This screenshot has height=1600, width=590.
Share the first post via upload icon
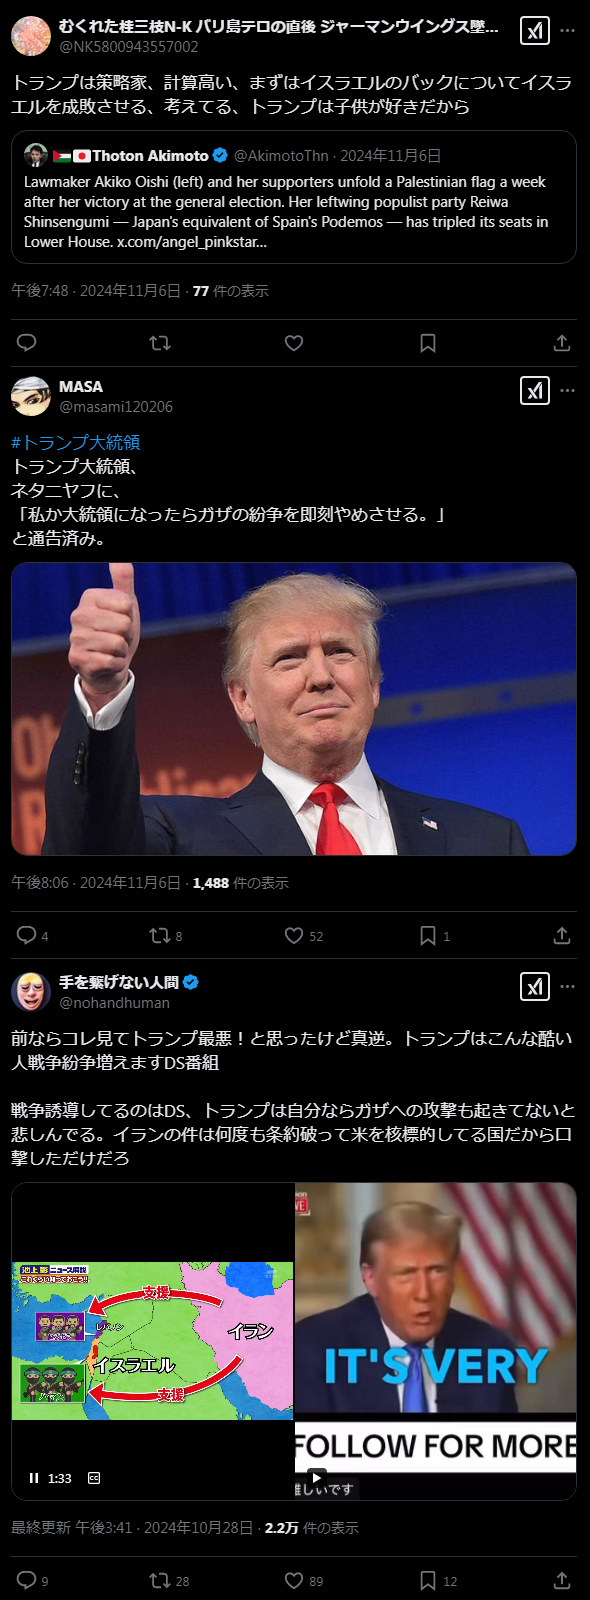562,343
